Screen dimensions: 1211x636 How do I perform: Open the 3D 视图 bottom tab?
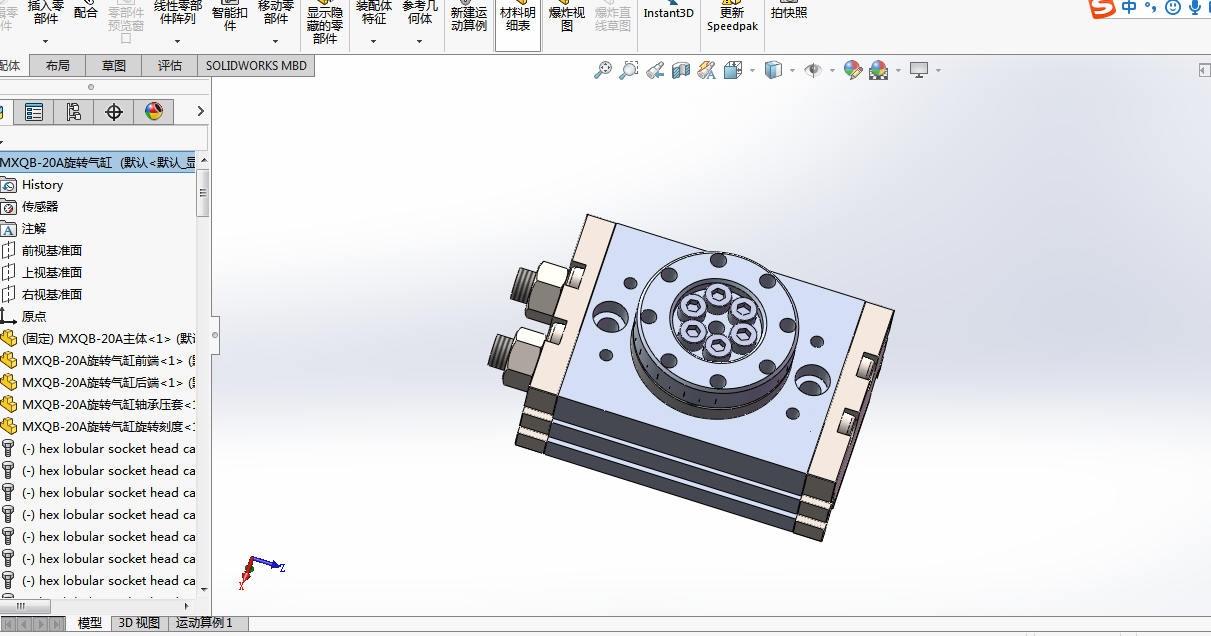tap(139, 623)
